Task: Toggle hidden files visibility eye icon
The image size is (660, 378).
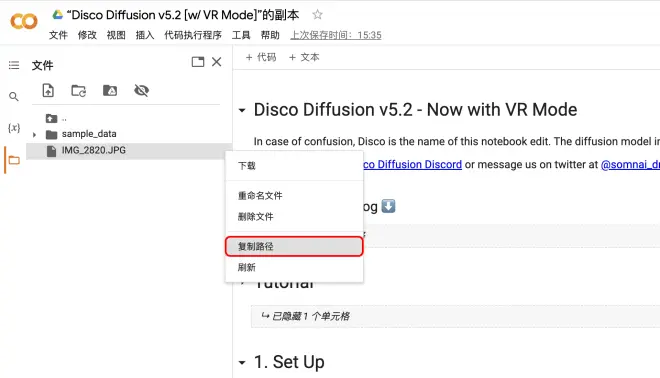Action: tap(141, 90)
